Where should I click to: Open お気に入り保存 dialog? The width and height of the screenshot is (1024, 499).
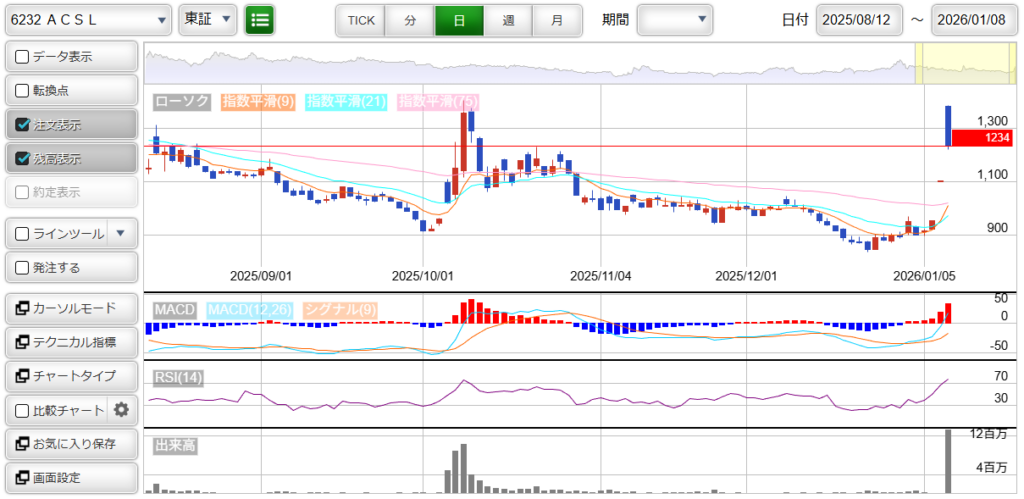[x=71, y=443]
